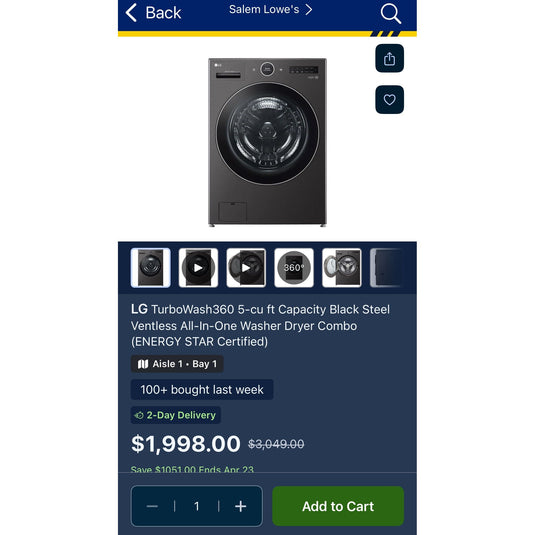535x535 pixels.
Task: Open the 360° view thumbnail
Action: click(294, 268)
